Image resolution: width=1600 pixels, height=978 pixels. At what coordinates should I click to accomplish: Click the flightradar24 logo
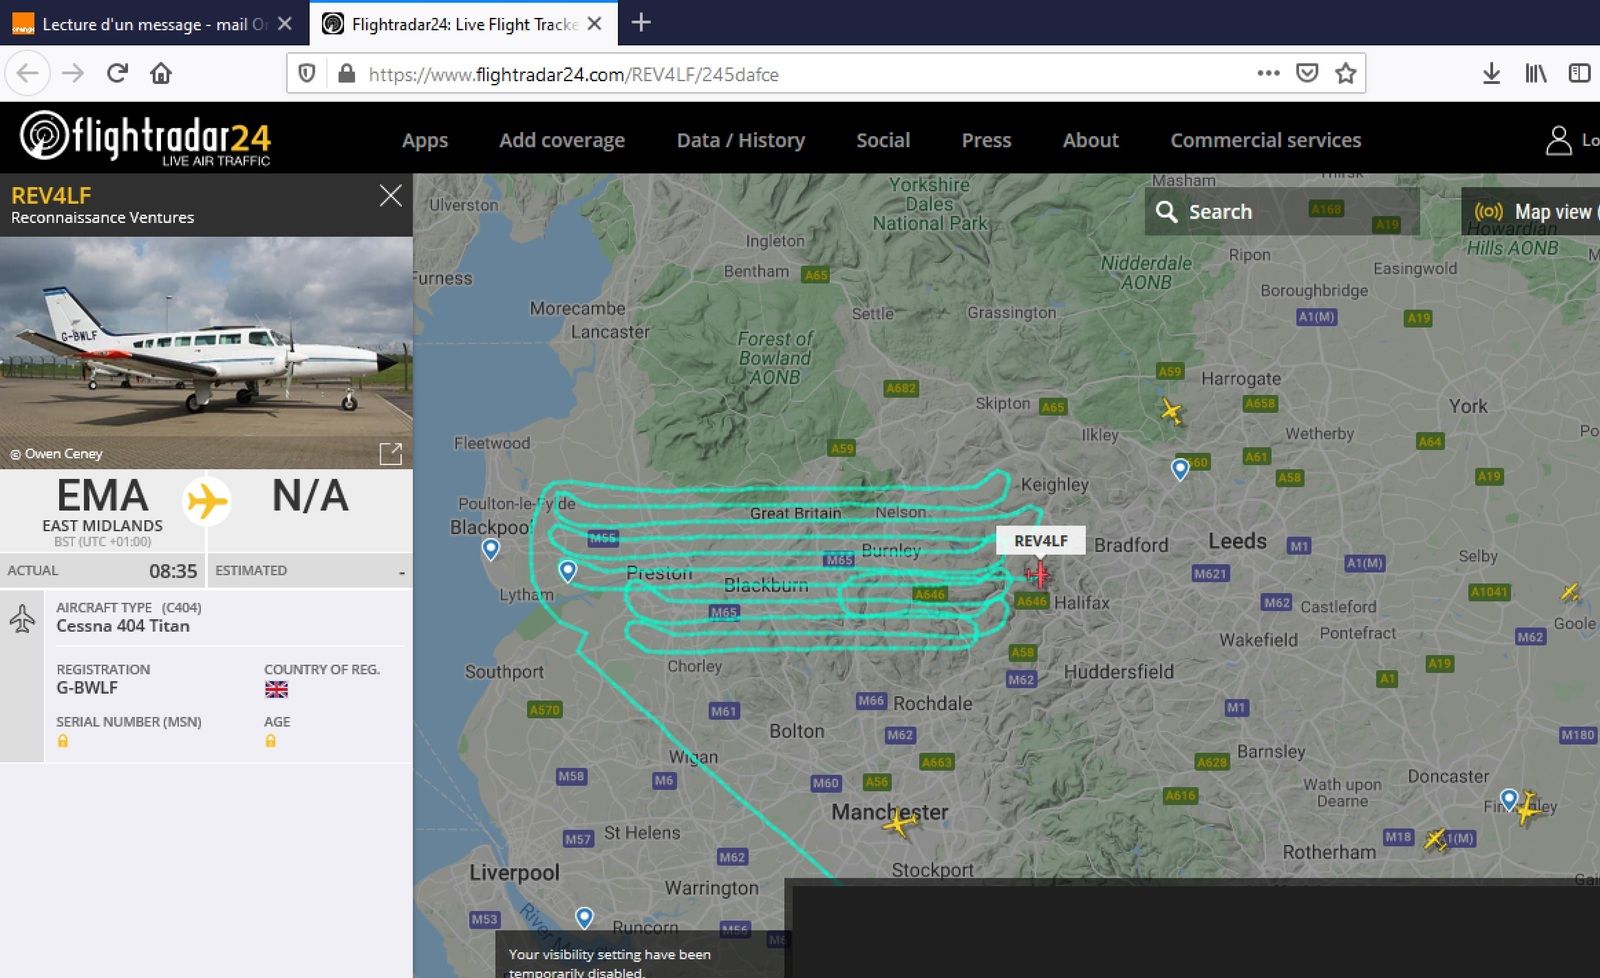point(146,138)
